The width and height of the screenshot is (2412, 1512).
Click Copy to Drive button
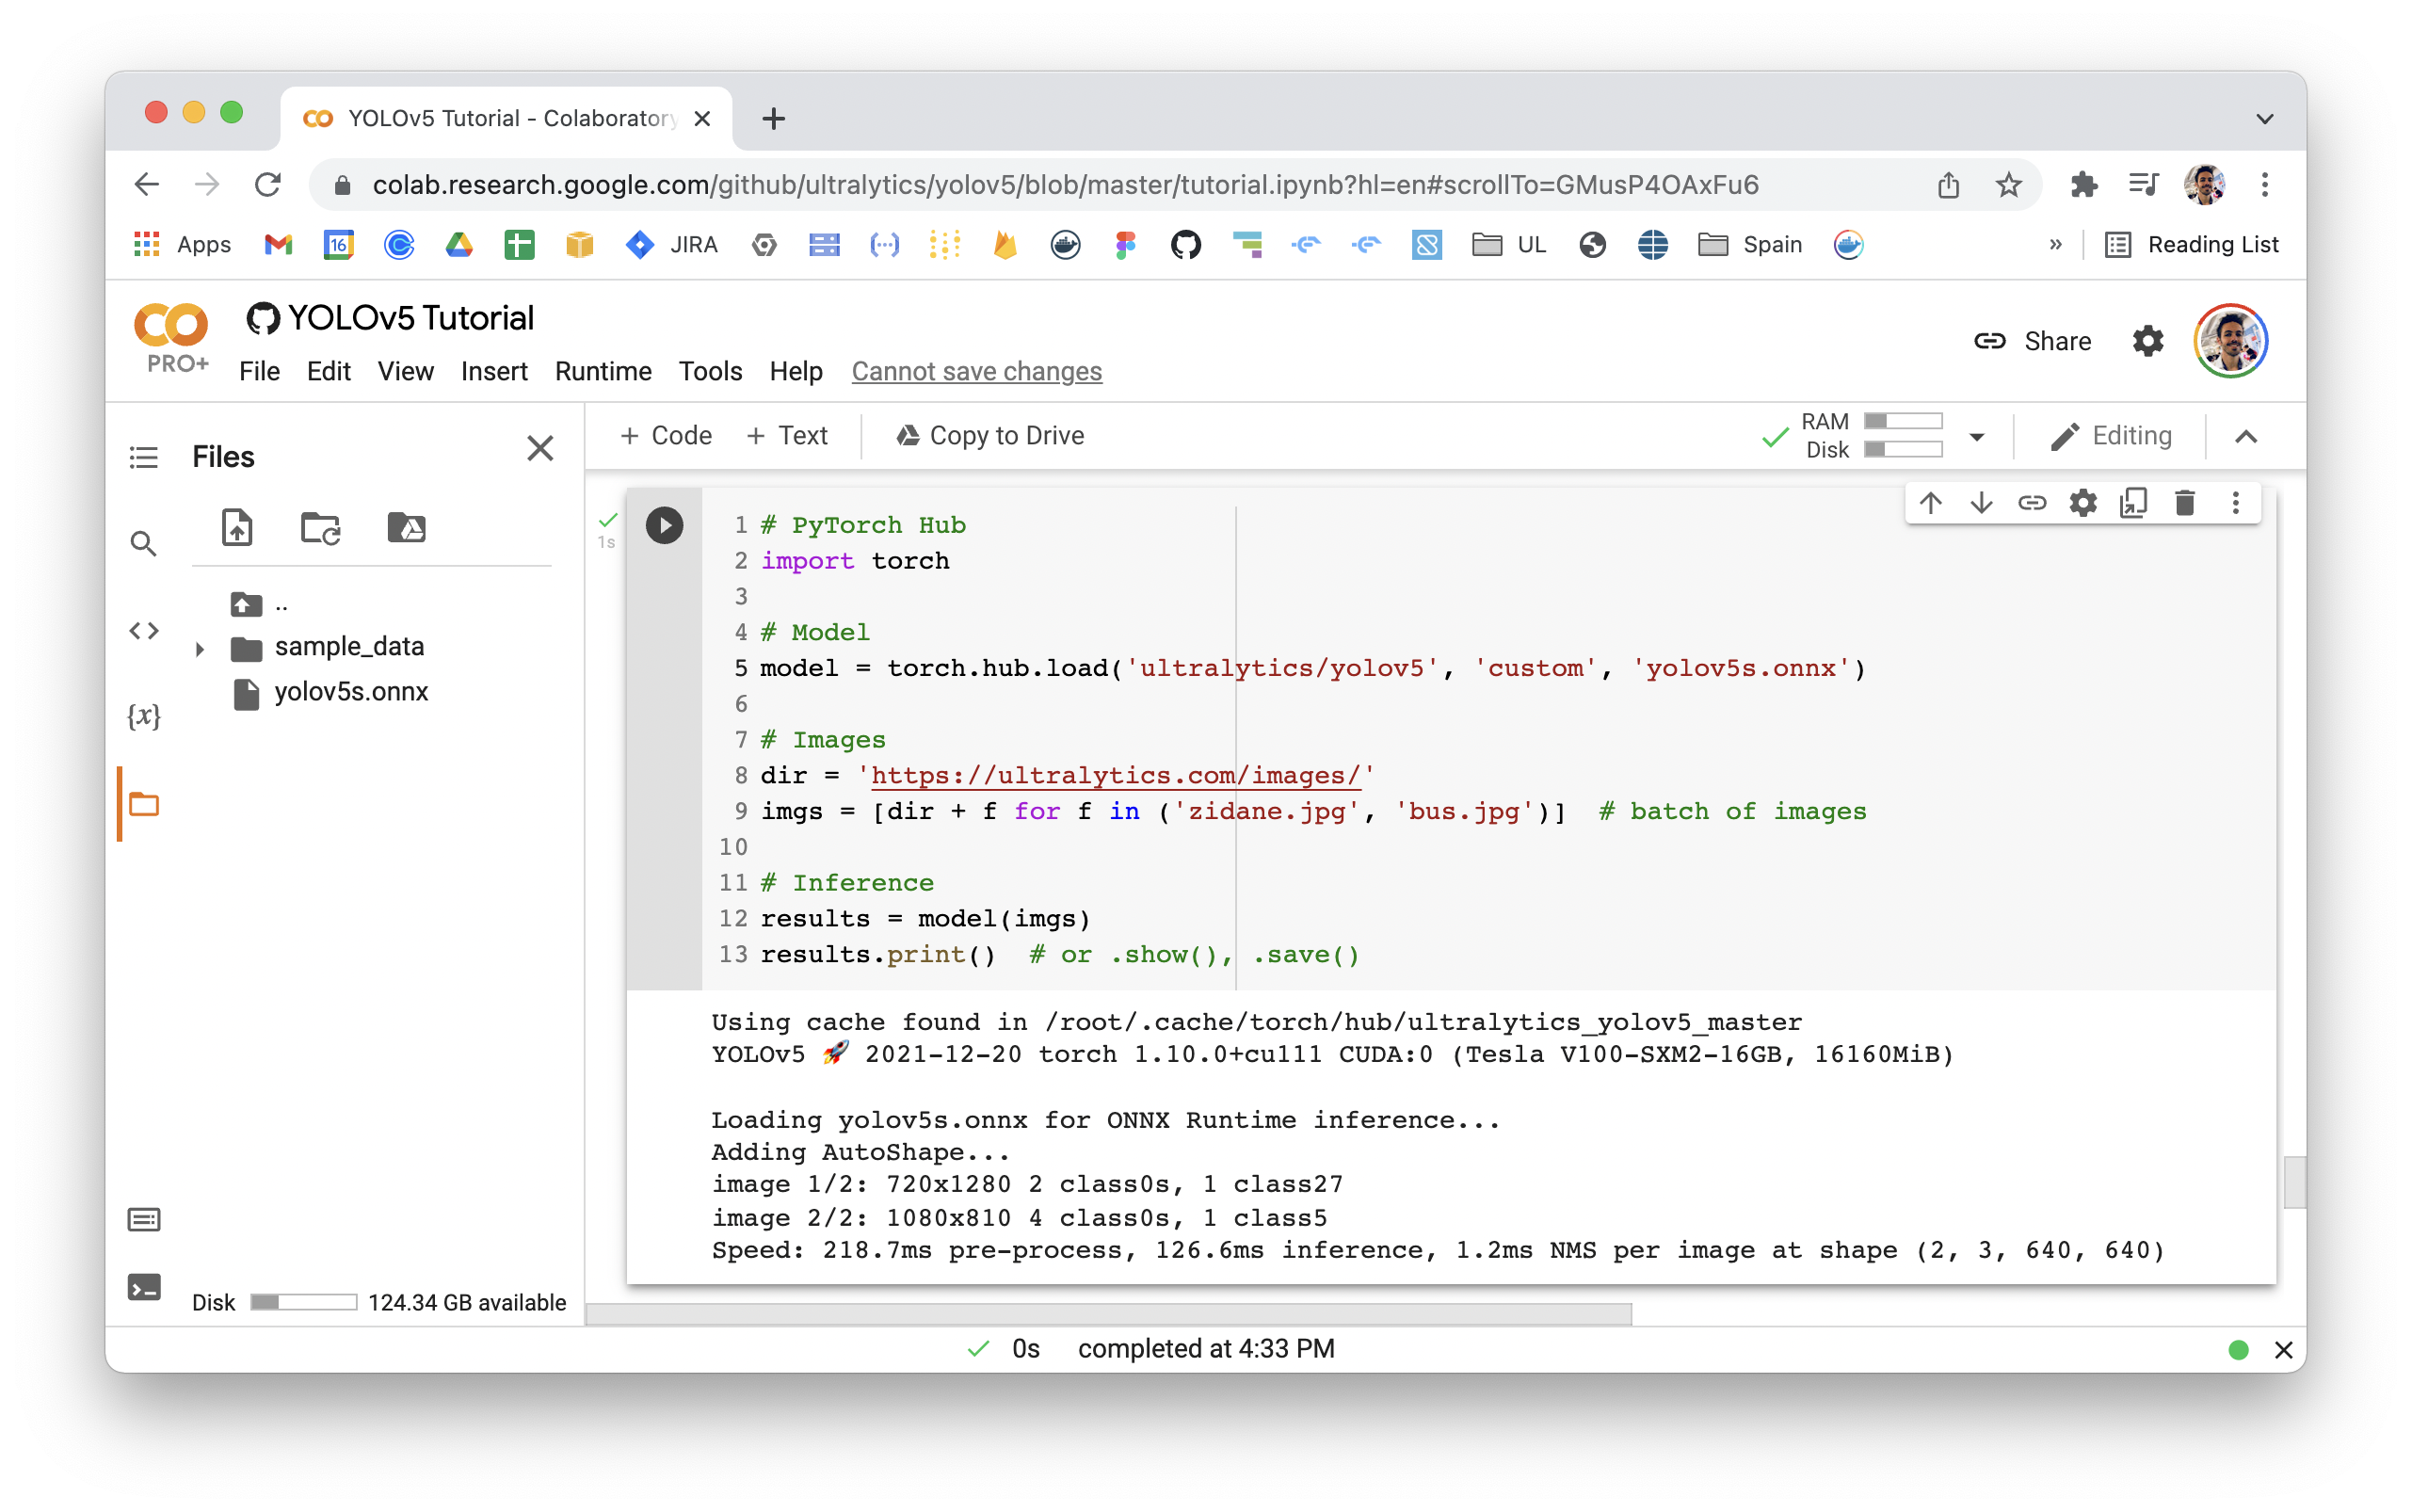coord(990,436)
